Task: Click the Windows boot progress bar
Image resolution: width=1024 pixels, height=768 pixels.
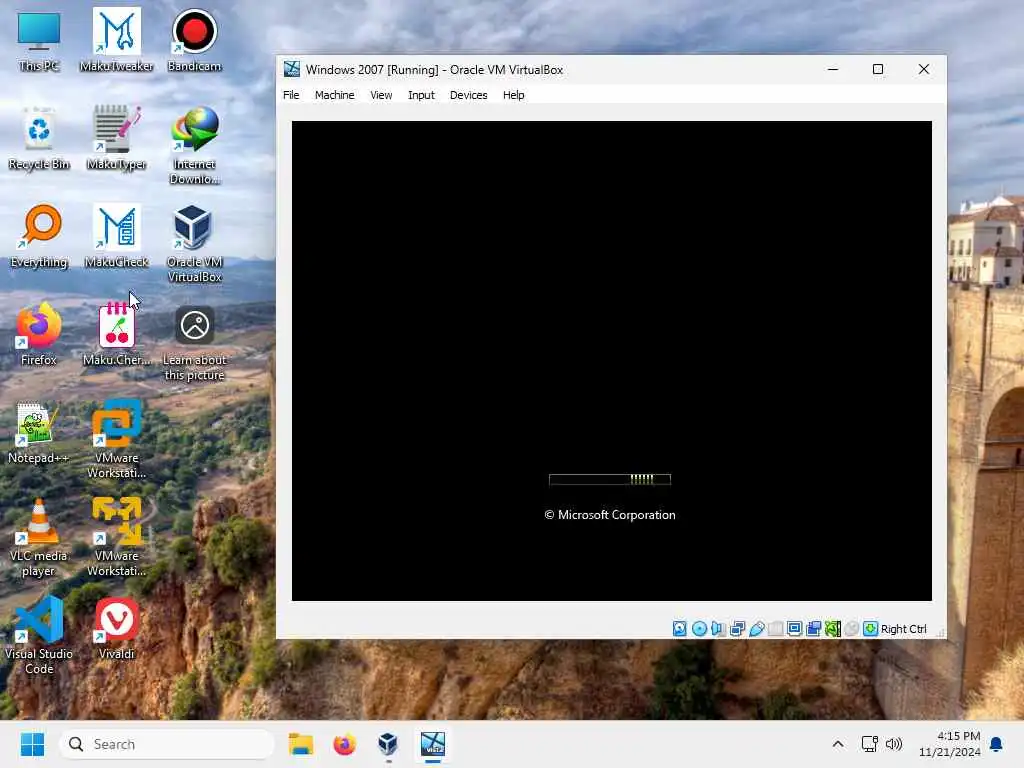Action: coord(610,479)
